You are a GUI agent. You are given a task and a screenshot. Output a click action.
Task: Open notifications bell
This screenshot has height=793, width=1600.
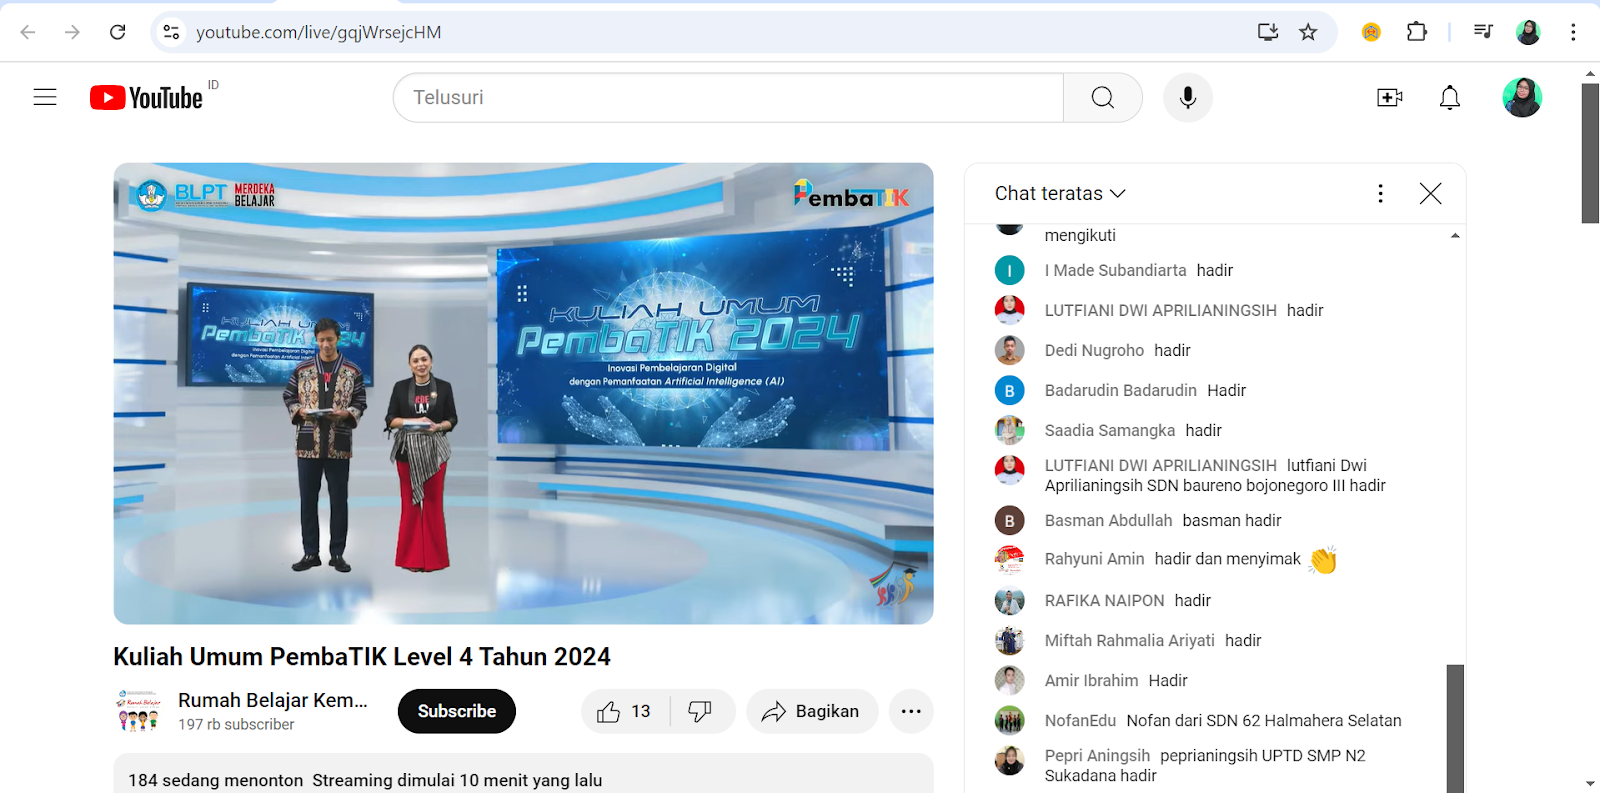1450,97
